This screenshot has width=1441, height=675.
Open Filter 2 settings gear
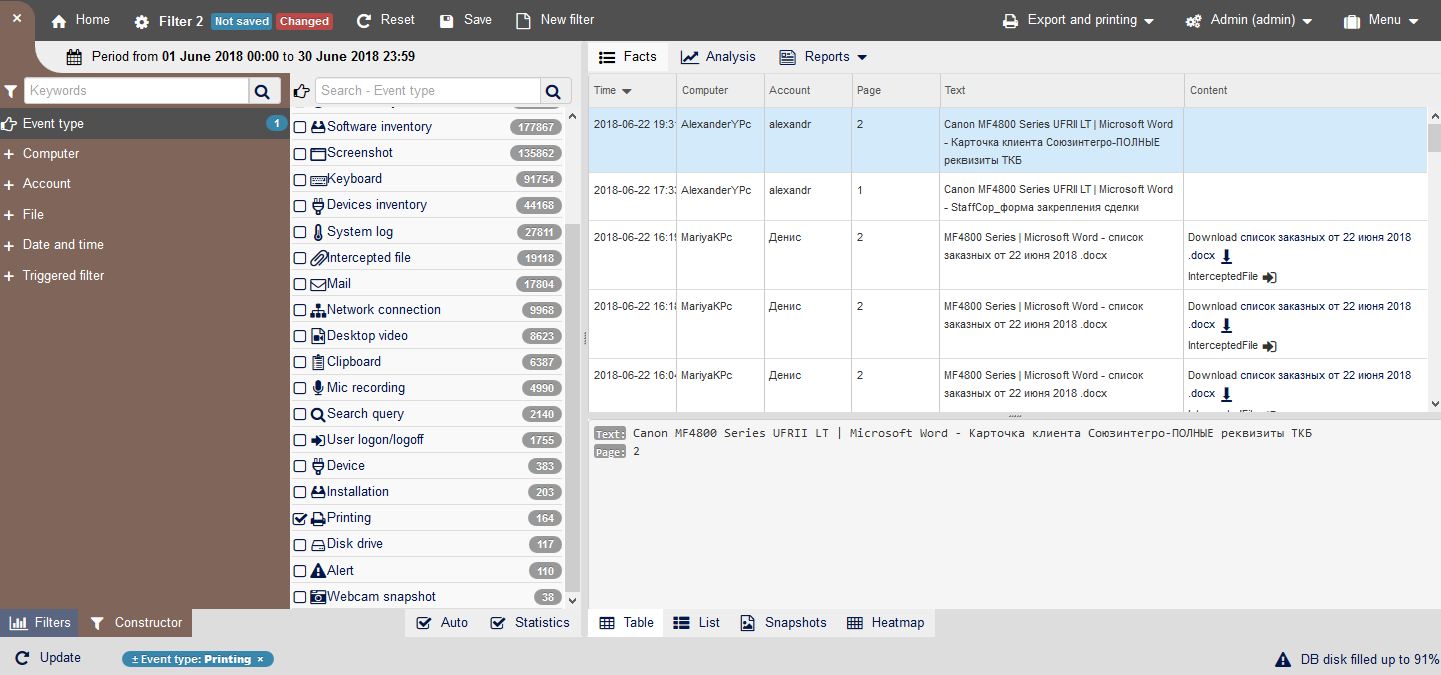pos(141,22)
